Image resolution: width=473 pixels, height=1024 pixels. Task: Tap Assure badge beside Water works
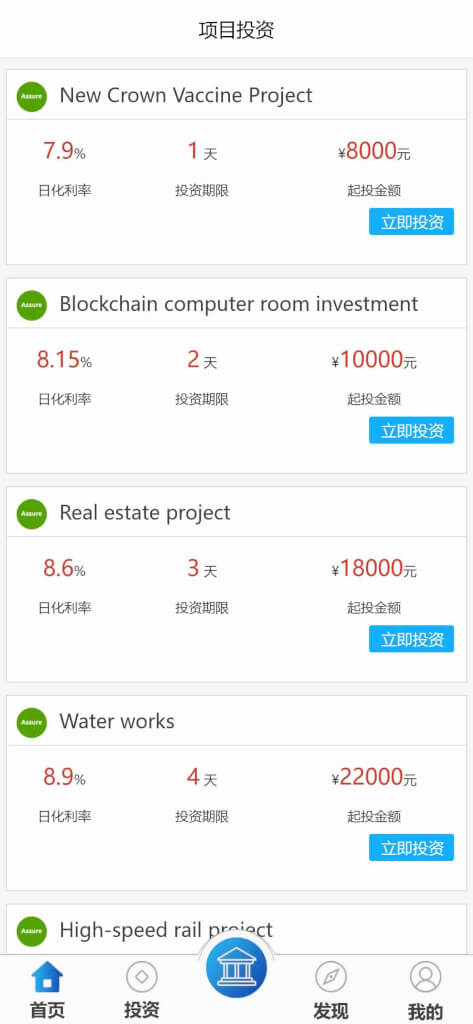pos(32,722)
